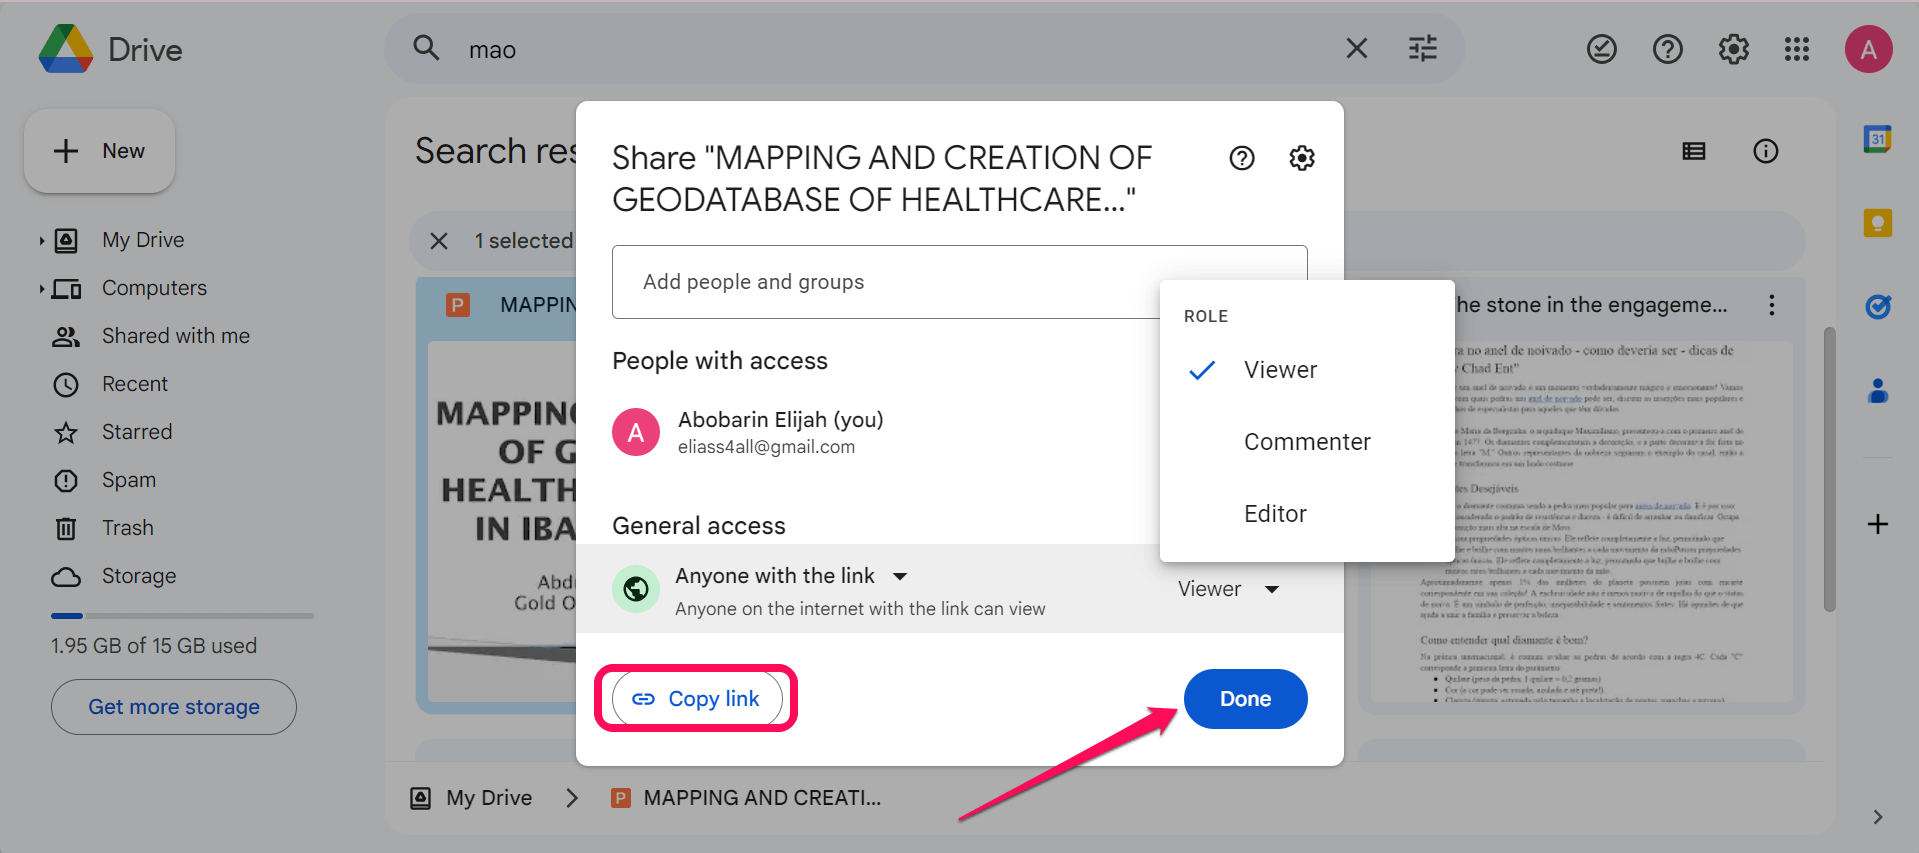Click the Google Drive logo
Viewport: 1919px width, 853px height.
tap(66, 49)
